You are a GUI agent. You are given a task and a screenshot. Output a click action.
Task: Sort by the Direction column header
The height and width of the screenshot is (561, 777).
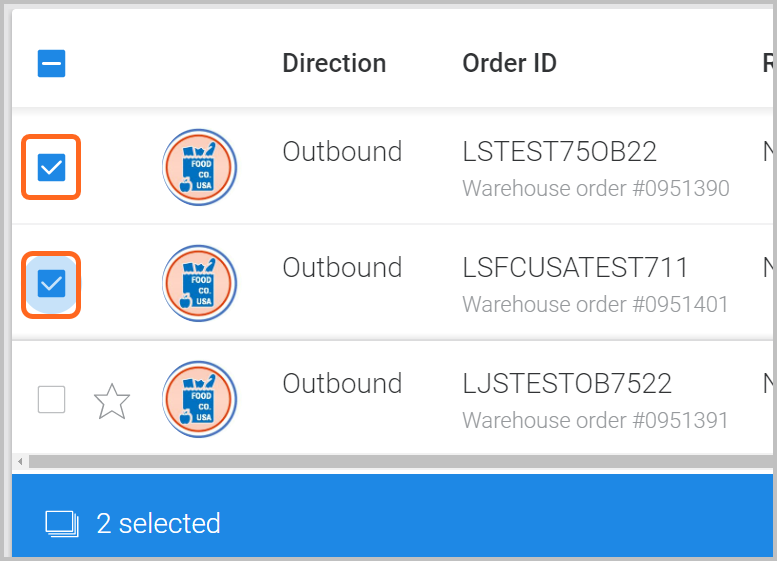(x=334, y=63)
